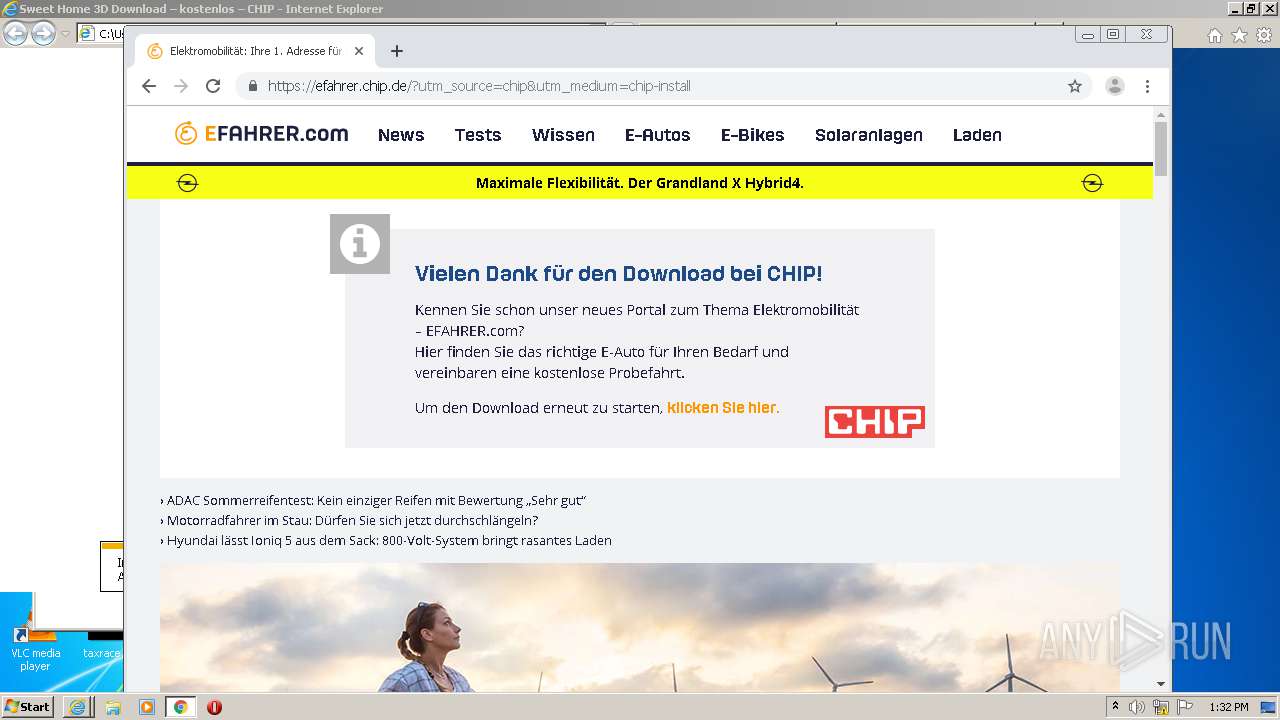
Task: Go to EFAHRER.com logo home
Action: click(x=261, y=134)
